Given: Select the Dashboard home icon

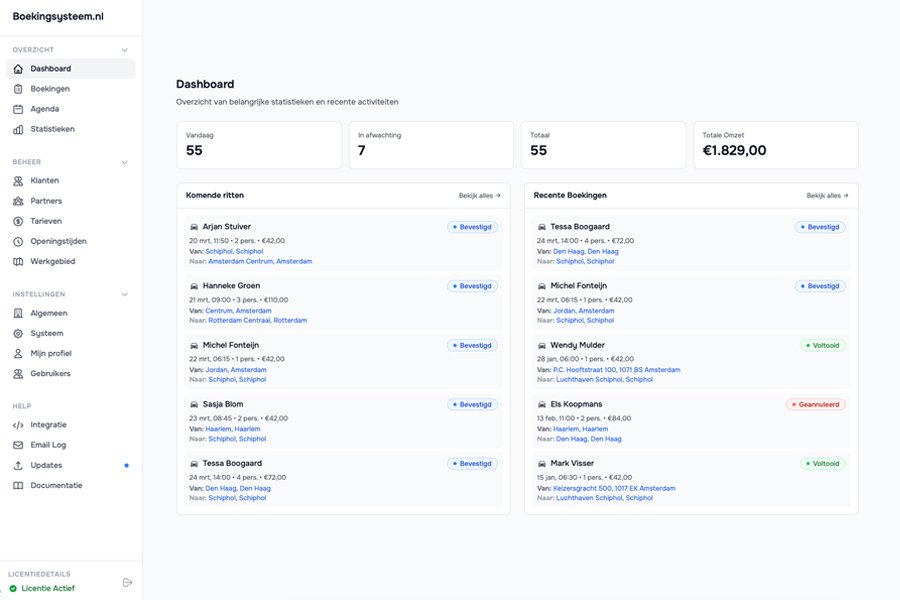Looking at the screenshot, I should pos(18,68).
